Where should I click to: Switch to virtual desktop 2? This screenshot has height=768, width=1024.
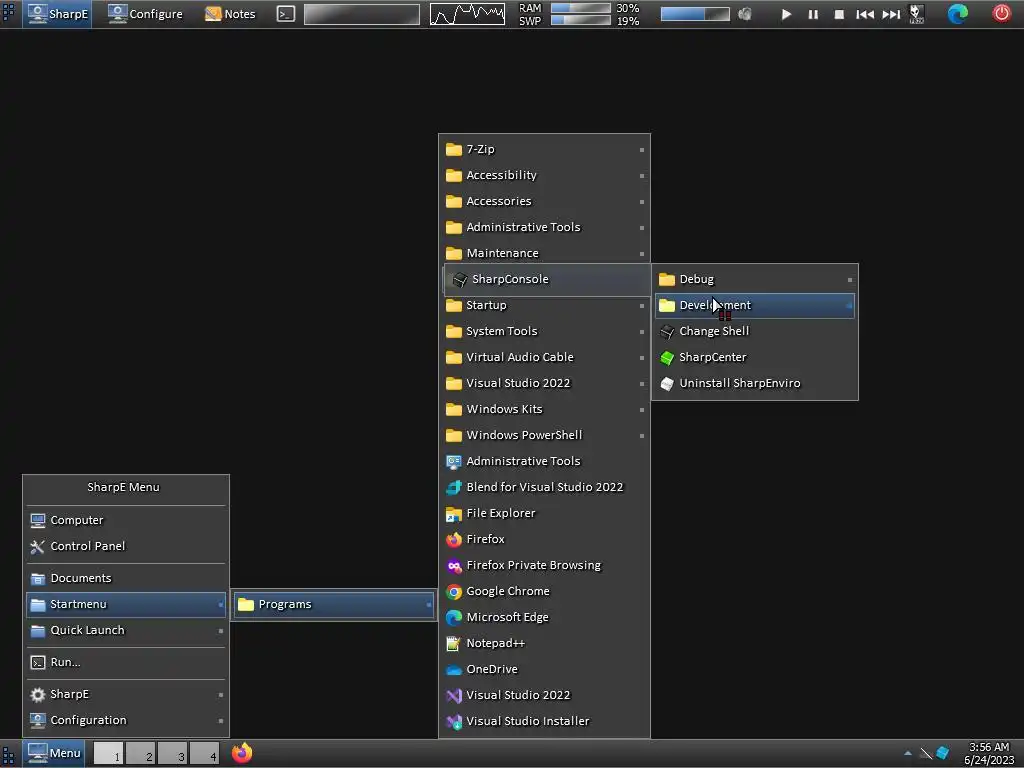click(140, 754)
